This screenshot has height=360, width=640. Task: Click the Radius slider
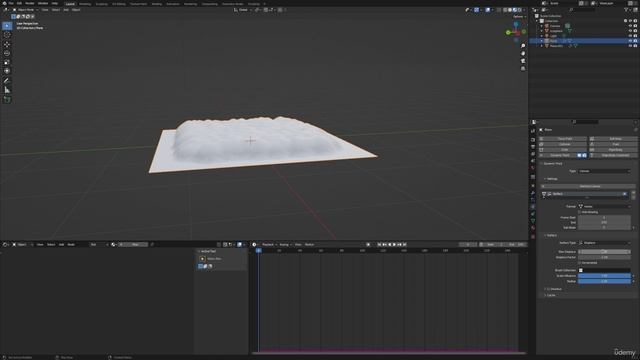pos(604,281)
